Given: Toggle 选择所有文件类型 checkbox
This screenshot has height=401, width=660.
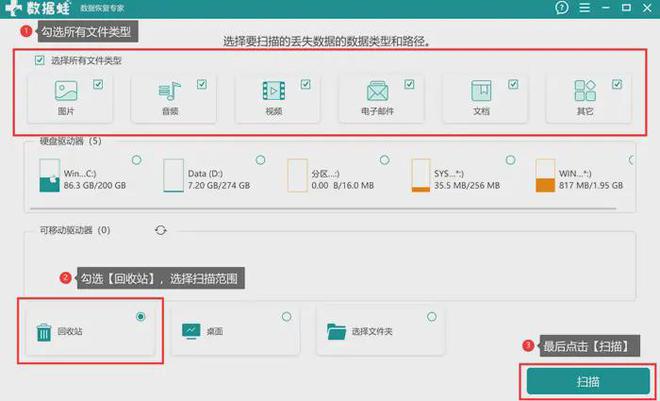Looking at the screenshot, I should pyautogui.click(x=40, y=60).
